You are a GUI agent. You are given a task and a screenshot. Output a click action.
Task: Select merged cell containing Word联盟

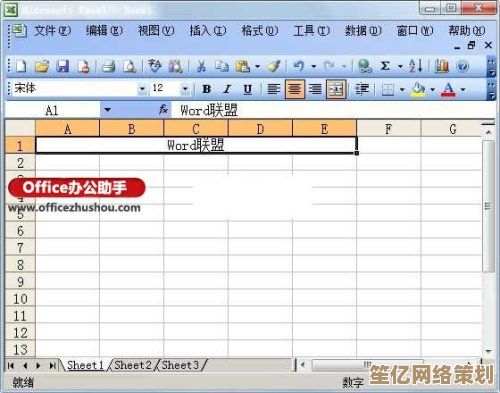pyautogui.click(x=196, y=145)
